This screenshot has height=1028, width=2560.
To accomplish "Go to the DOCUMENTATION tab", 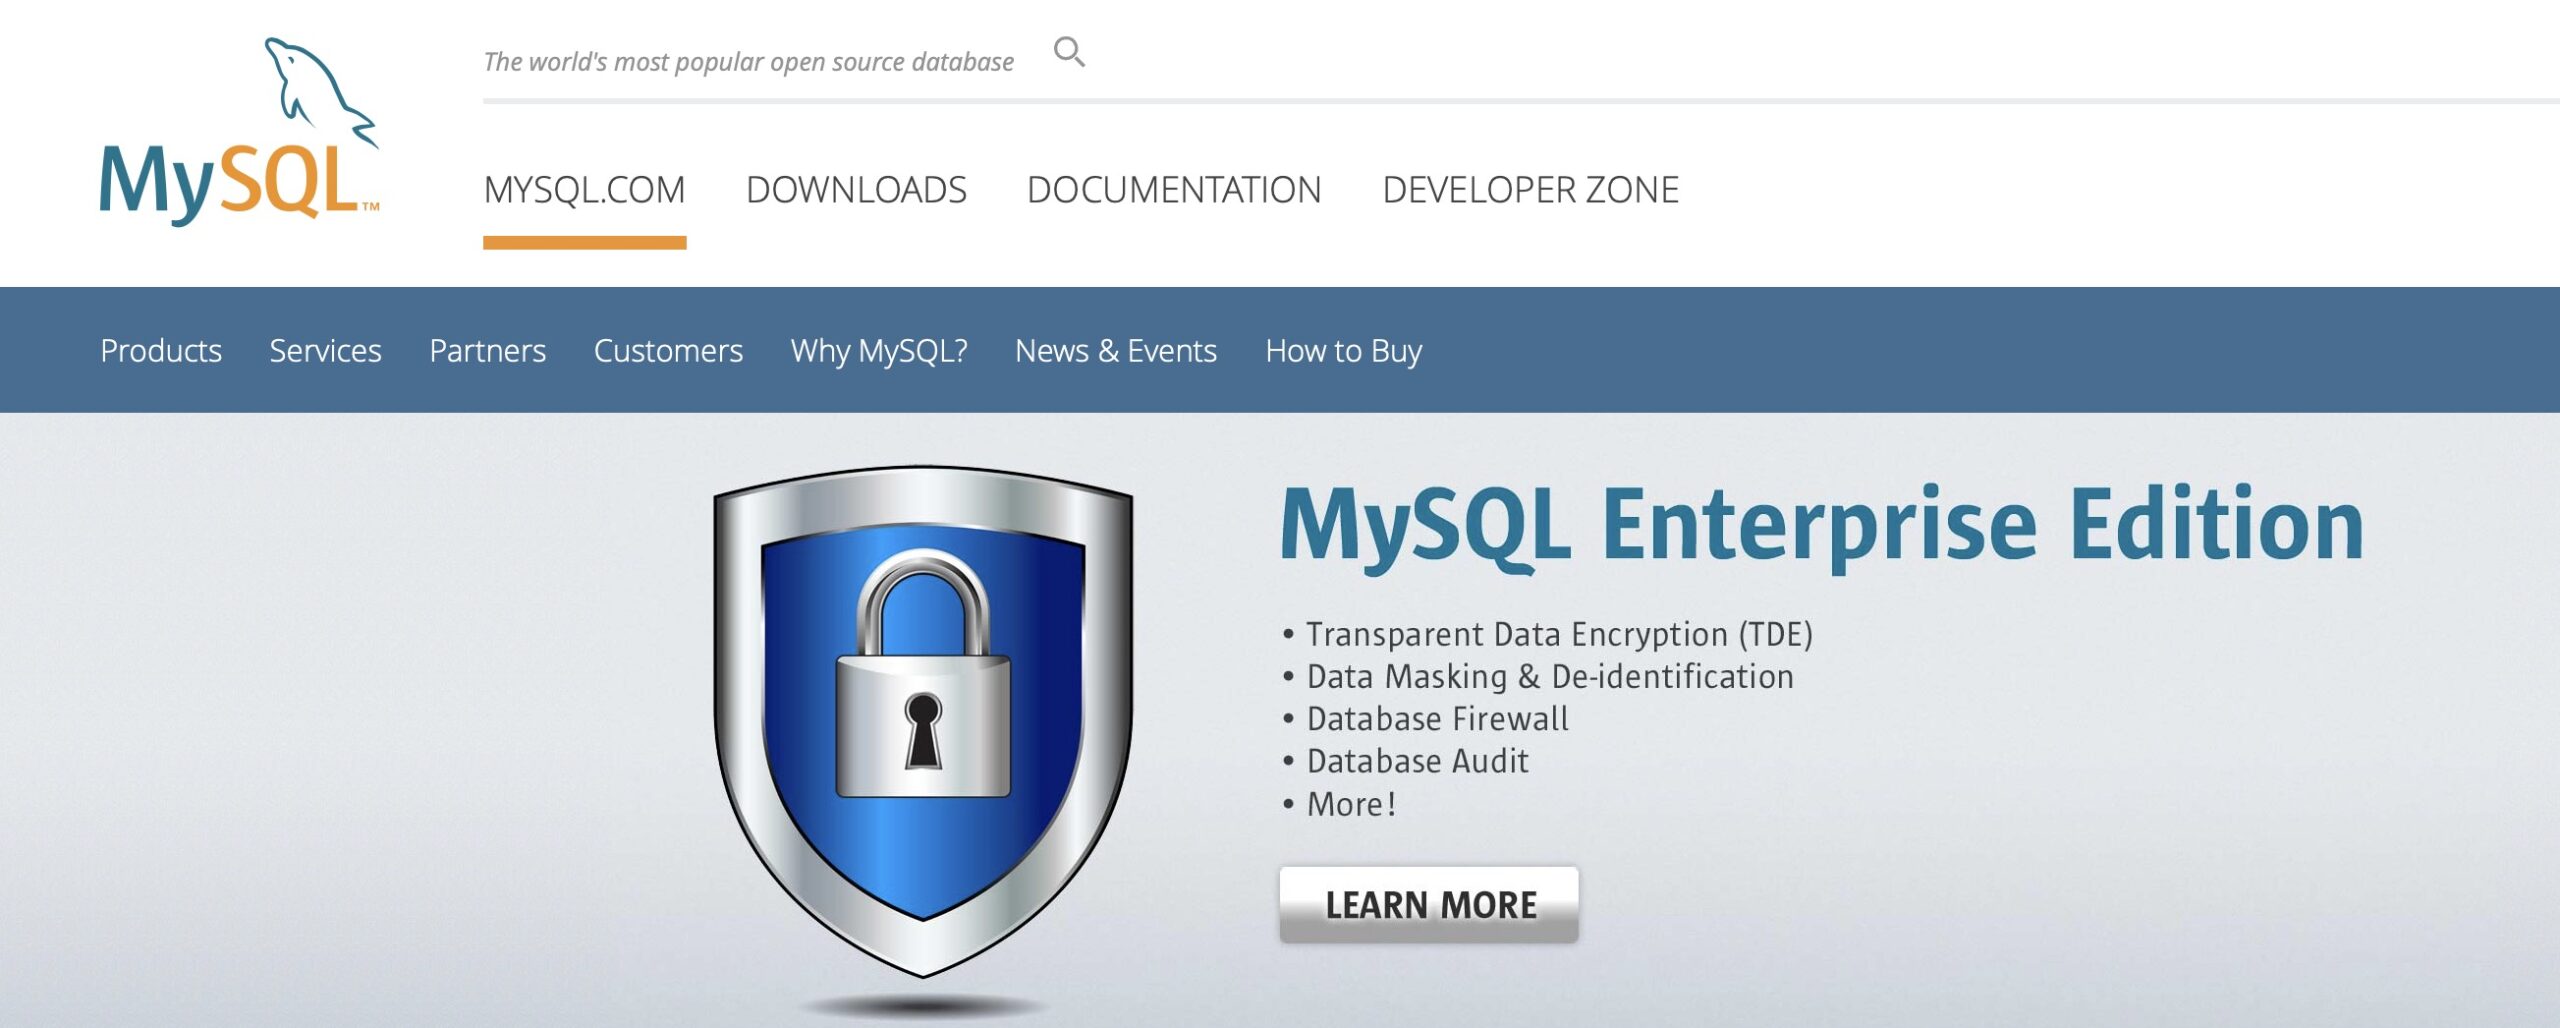I will 1174,190.
